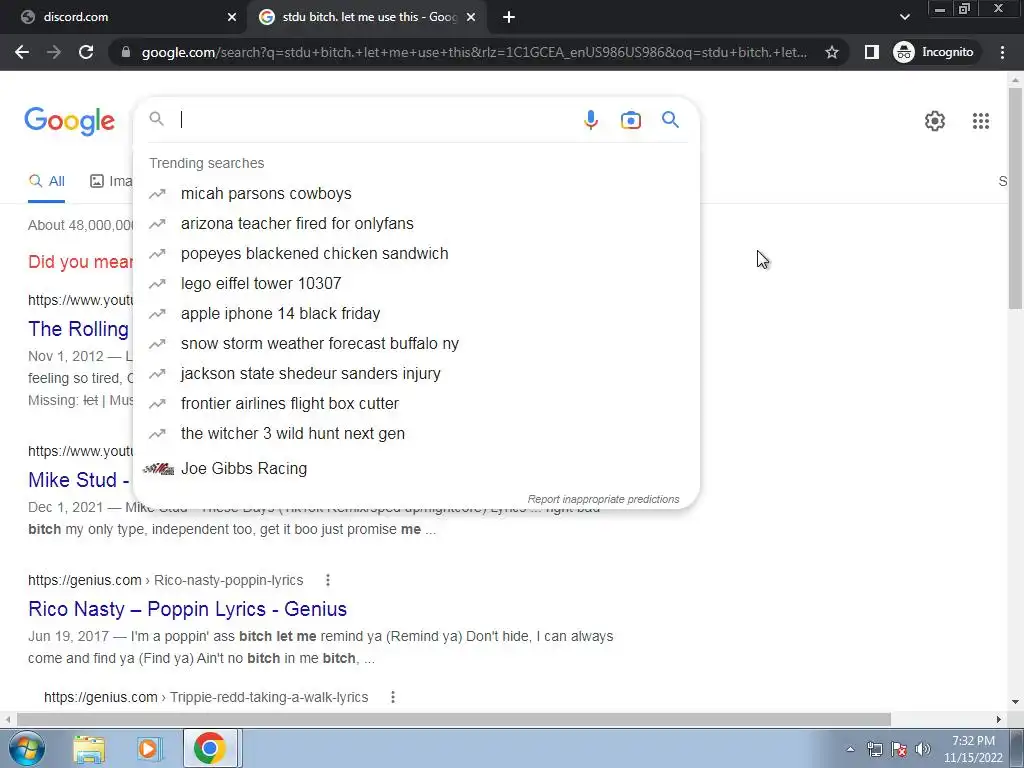Select the stdu Google search tab
The width and height of the screenshot is (1024, 768).
click(x=366, y=17)
